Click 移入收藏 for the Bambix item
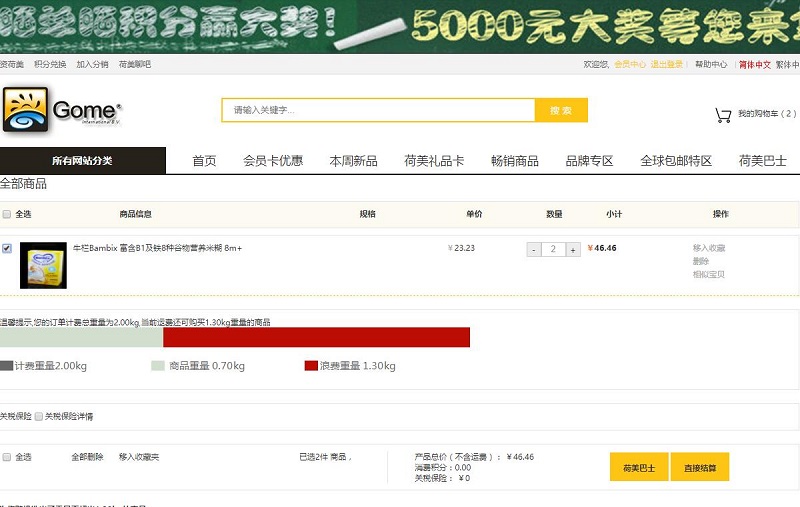This screenshot has width=800, height=507. [x=709, y=248]
